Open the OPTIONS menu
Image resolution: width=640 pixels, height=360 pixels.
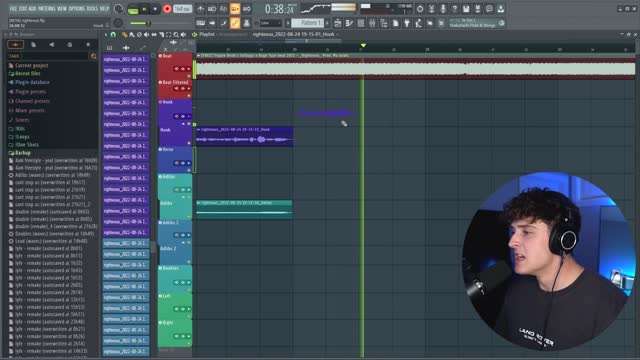tap(77, 9)
